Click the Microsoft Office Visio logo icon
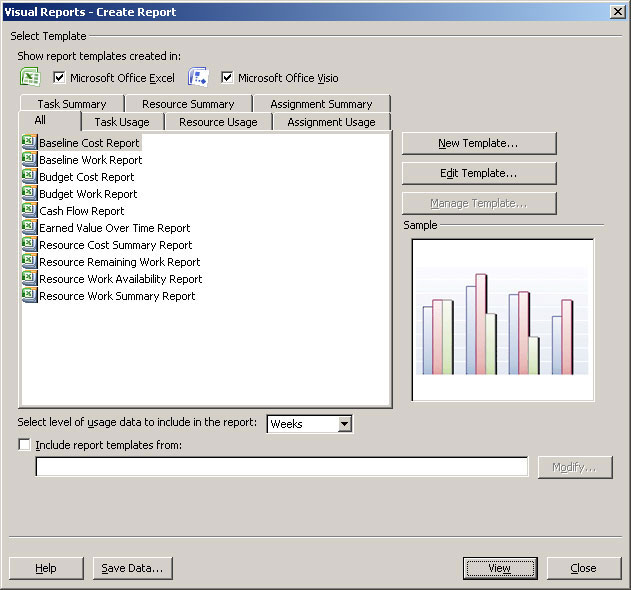 tap(198, 77)
